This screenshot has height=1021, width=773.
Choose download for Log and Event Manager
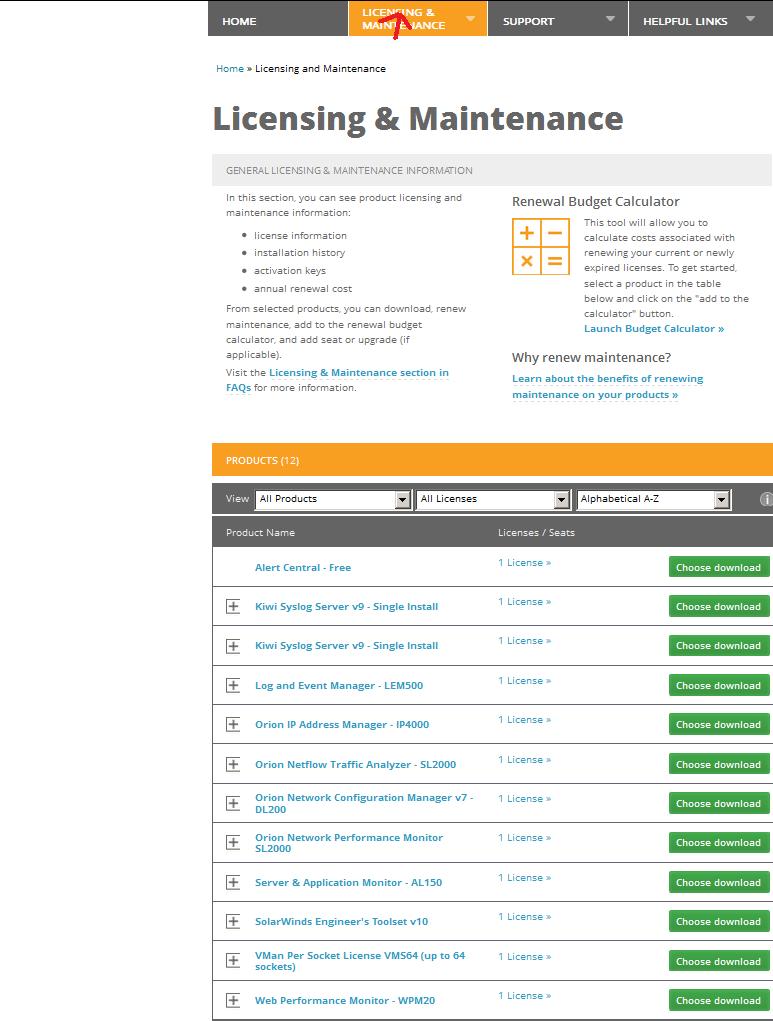click(x=719, y=685)
